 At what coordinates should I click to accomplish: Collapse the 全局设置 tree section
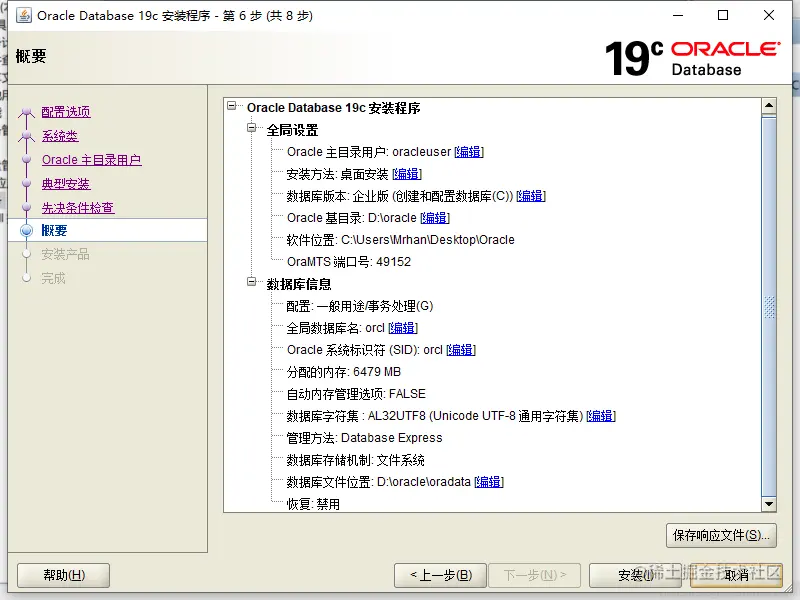[x=252, y=128]
